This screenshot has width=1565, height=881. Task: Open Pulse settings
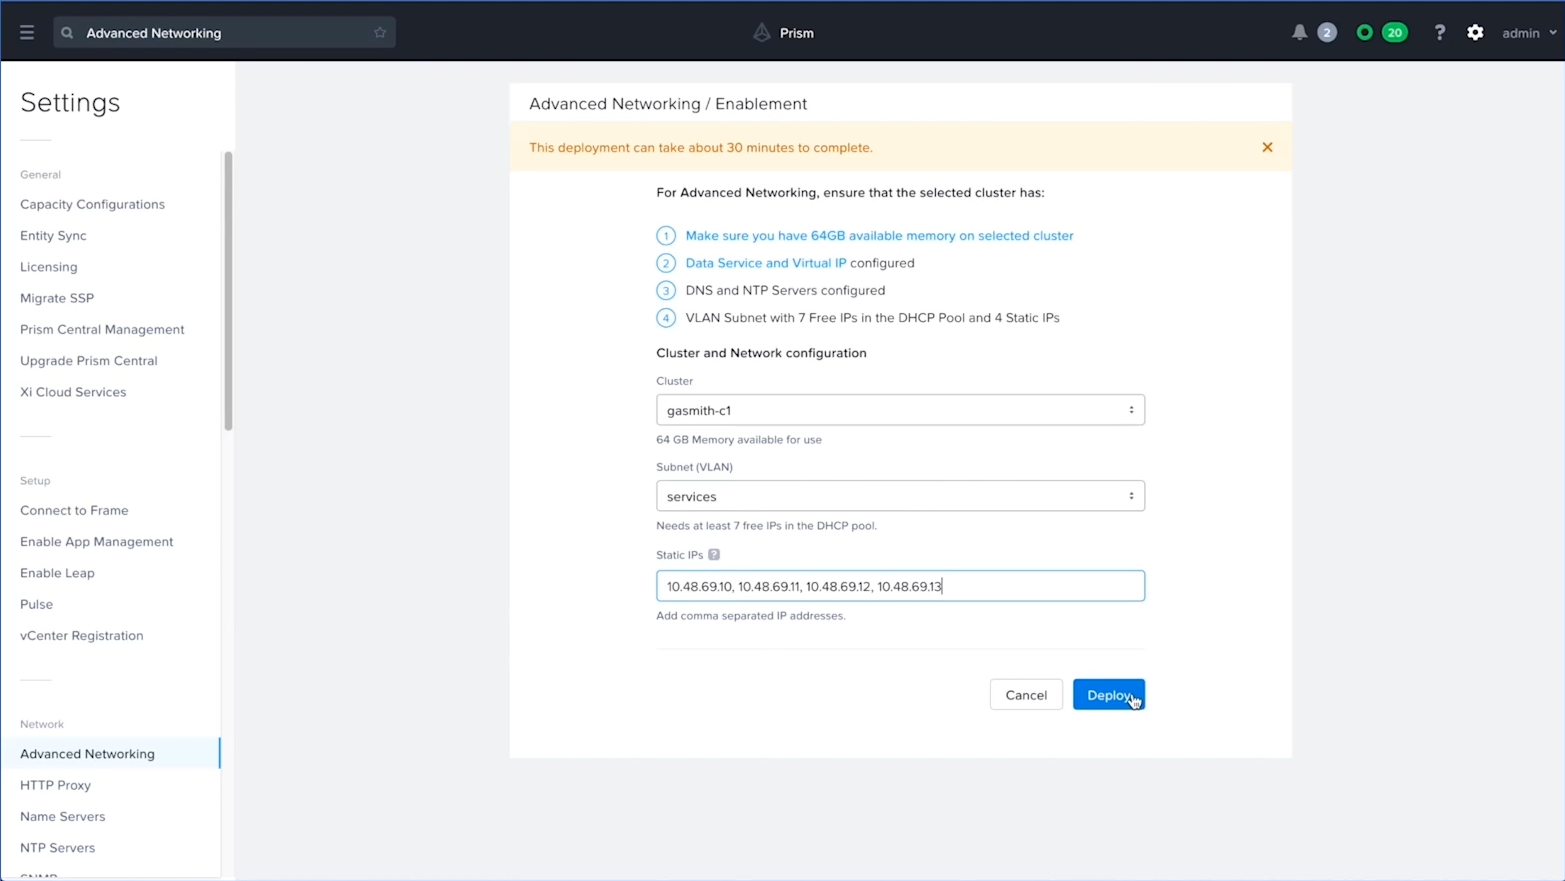(x=36, y=604)
